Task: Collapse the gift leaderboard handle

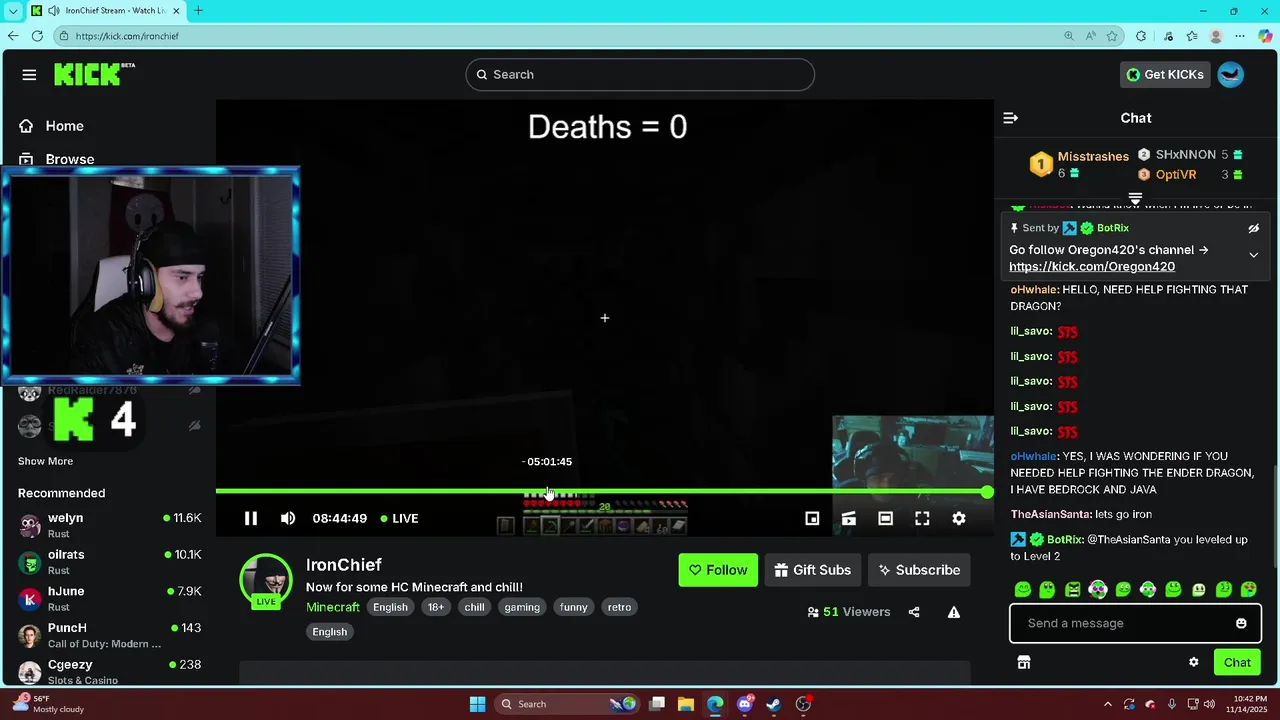Action: tap(1135, 198)
